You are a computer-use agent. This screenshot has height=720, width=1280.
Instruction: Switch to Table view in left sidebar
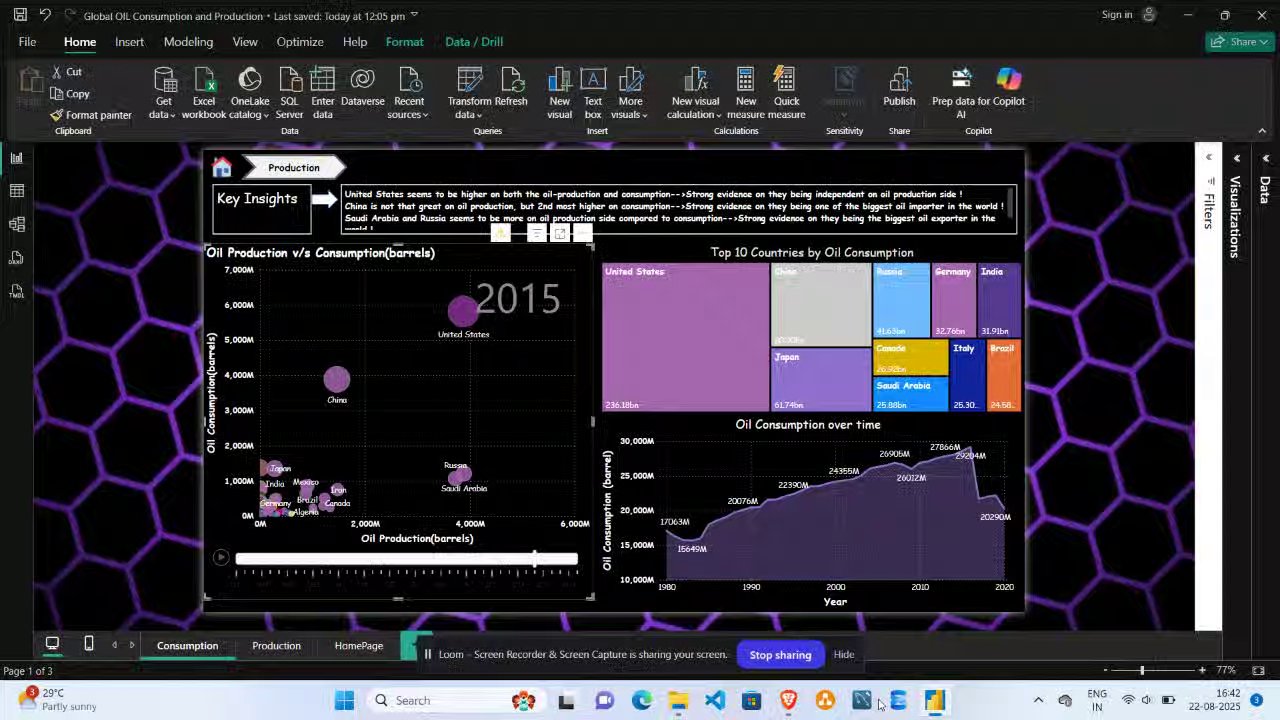[x=16, y=190]
